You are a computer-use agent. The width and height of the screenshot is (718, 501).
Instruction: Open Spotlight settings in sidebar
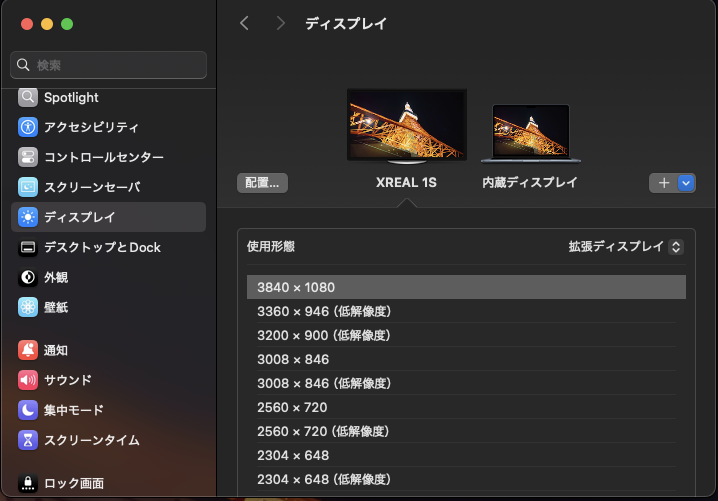point(108,98)
